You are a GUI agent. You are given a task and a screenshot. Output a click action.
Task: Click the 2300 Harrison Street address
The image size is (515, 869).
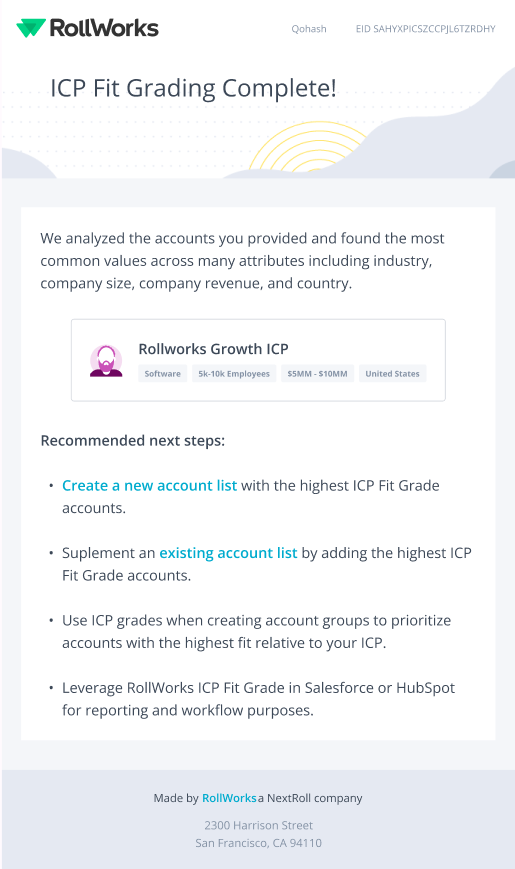[258, 825]
